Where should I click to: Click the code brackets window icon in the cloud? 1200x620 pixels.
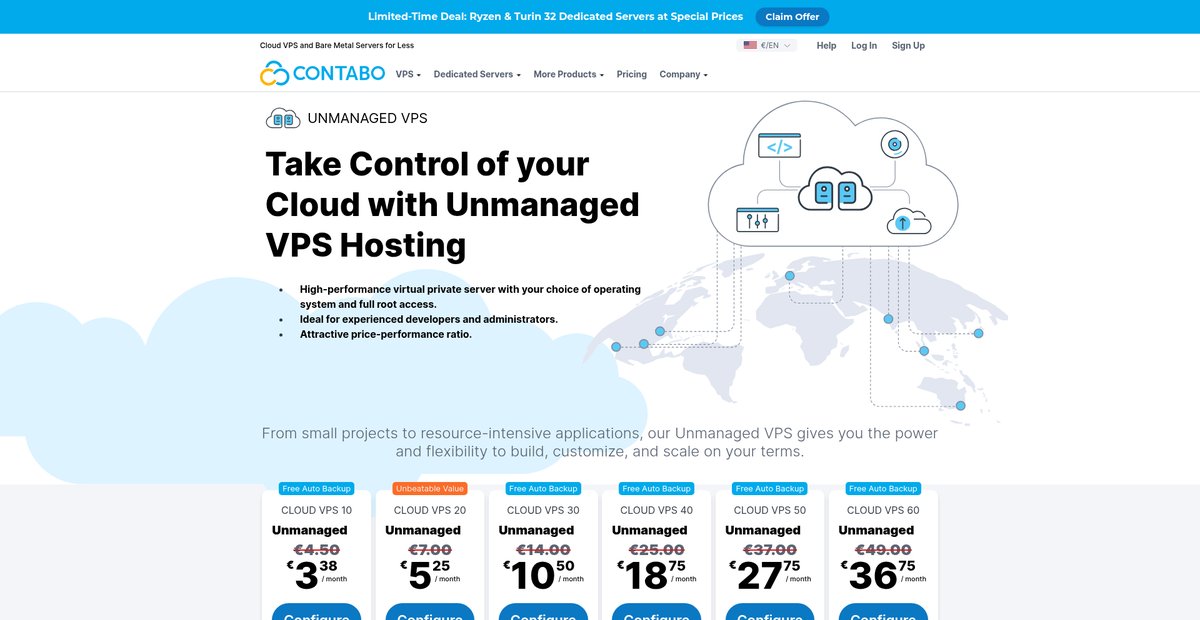780,147
